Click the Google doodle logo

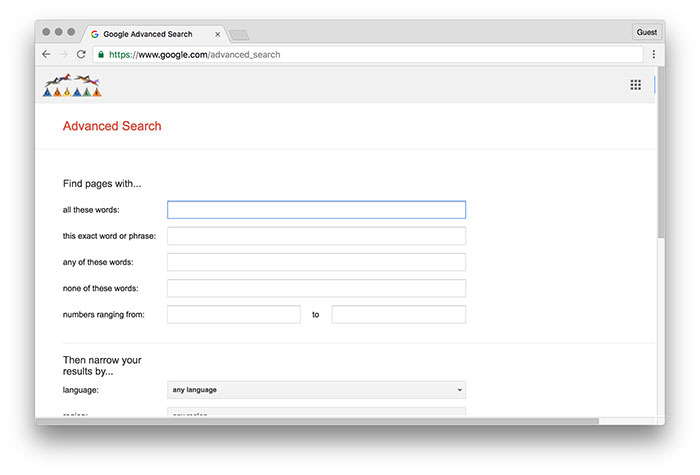(73, 86)
